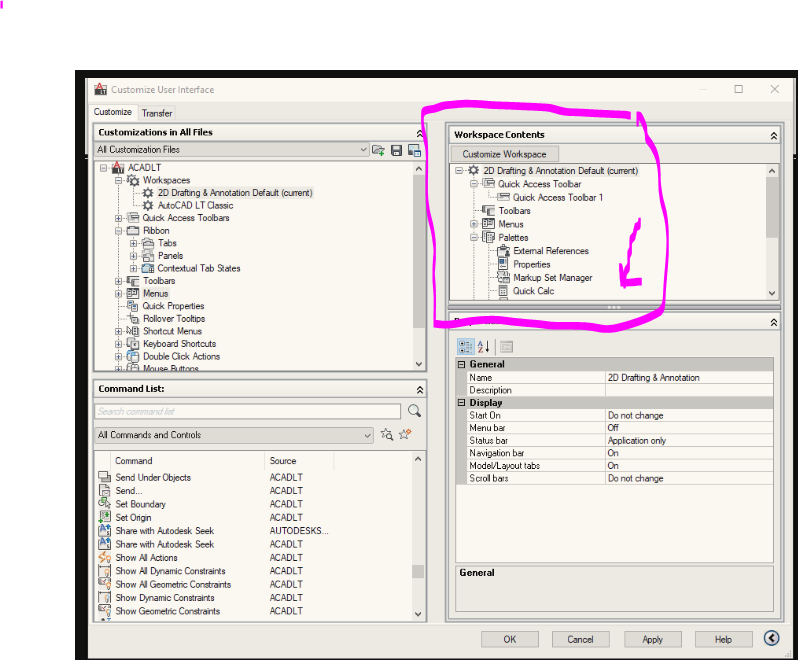Select the categorized properties view icon

pos(466,347)
